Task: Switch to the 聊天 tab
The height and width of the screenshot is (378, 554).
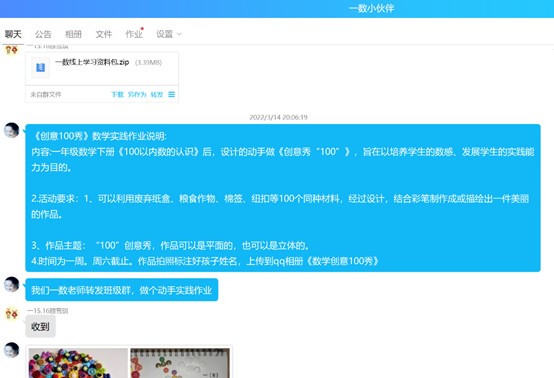Action: click(x=13, y=34)
